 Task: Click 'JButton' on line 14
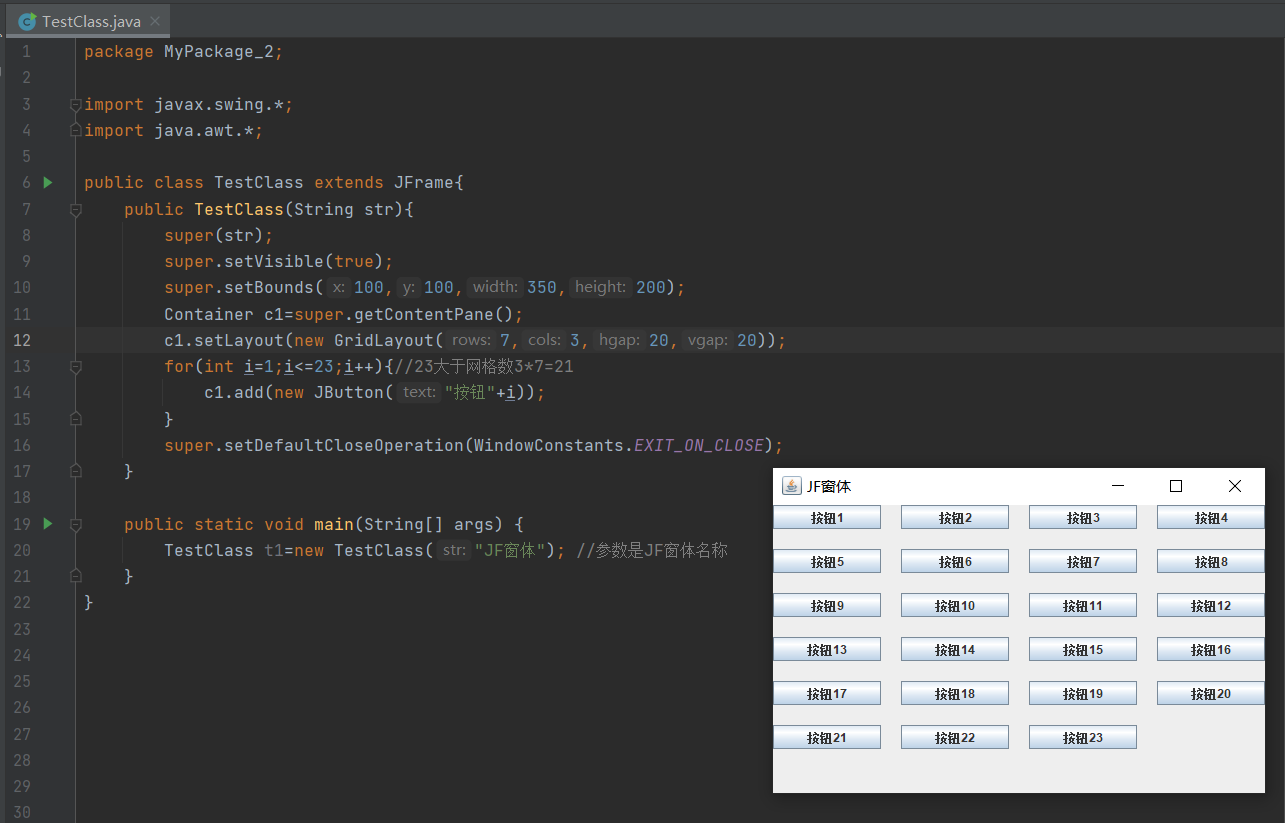pyautogui.click(x=349, y=392)
